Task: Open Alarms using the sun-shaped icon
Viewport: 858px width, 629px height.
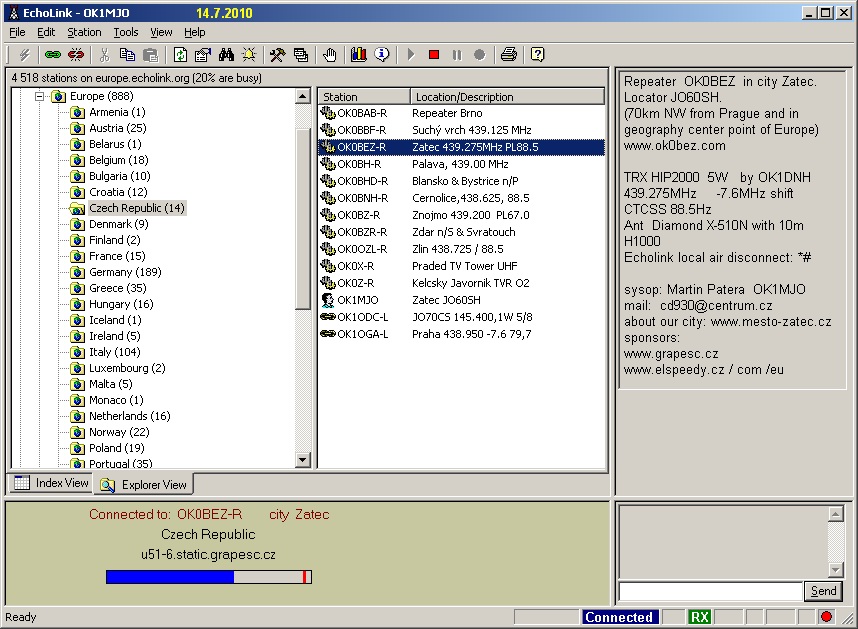Action: tap(249, 55)
